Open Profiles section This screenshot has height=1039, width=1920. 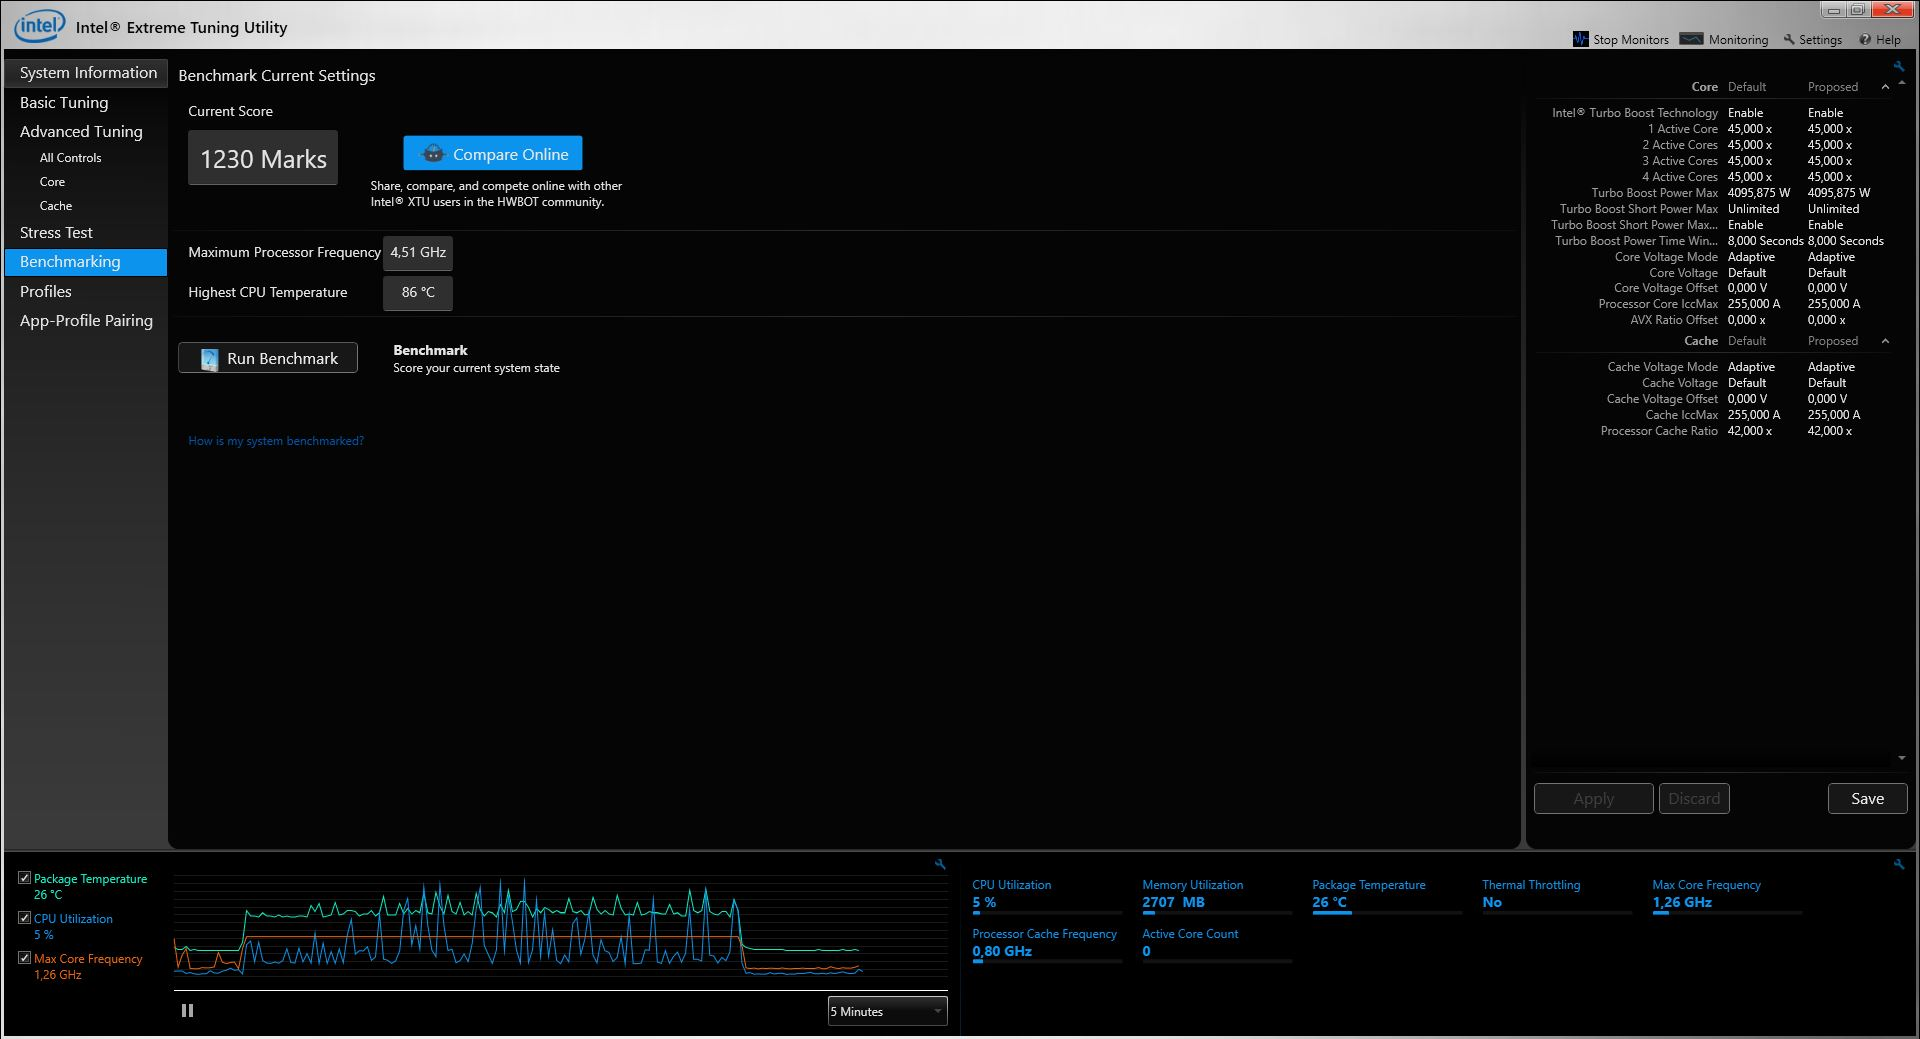tap(46, 292)
